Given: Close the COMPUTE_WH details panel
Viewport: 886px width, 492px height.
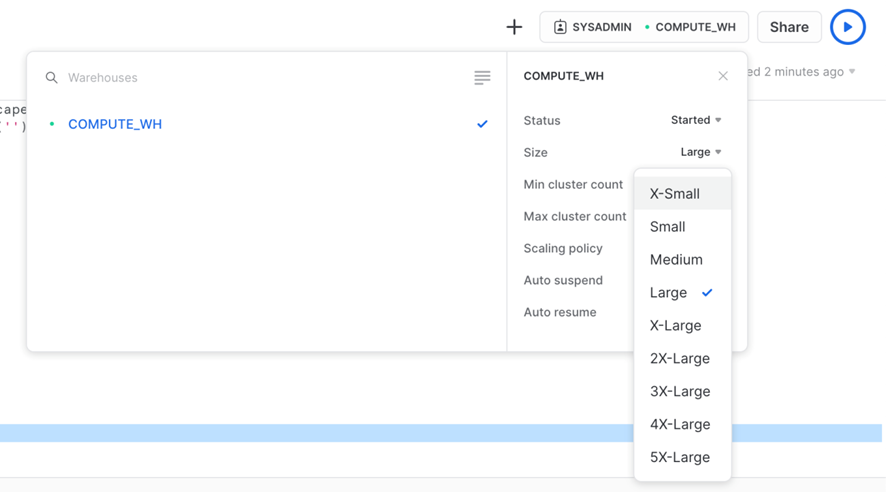Looking at the screenshot, I should coord(723,76).
